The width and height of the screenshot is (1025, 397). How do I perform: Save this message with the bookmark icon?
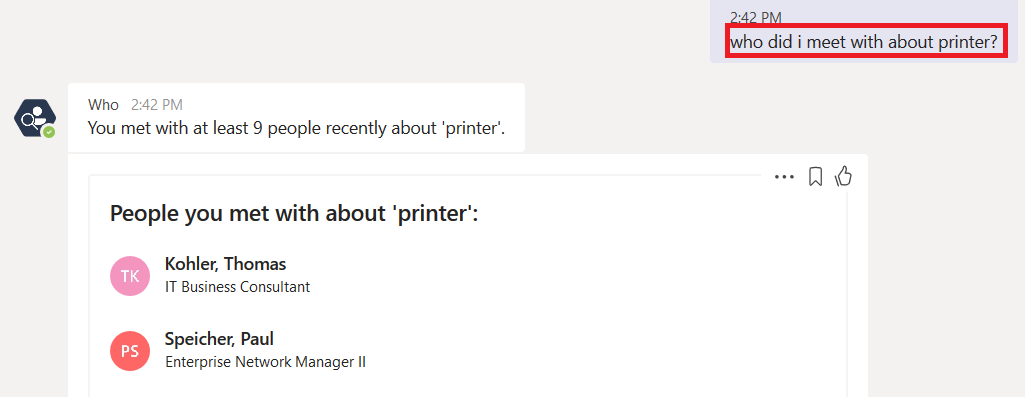coord(815,177)
